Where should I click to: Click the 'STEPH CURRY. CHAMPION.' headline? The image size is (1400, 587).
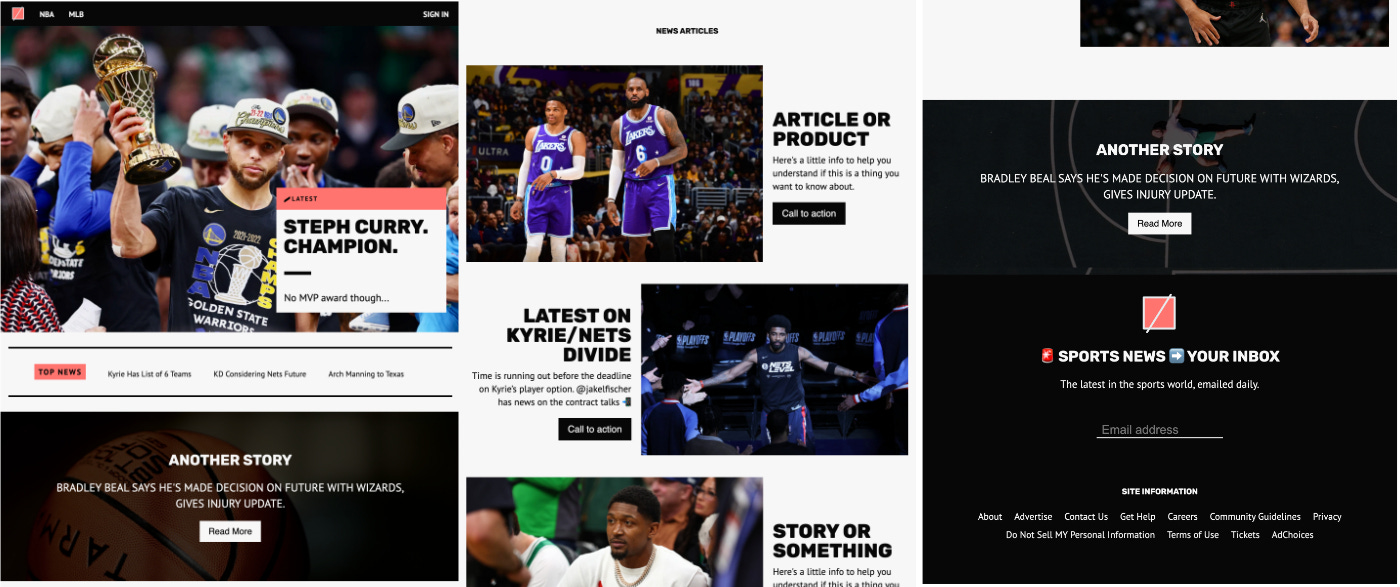(355, 236)
